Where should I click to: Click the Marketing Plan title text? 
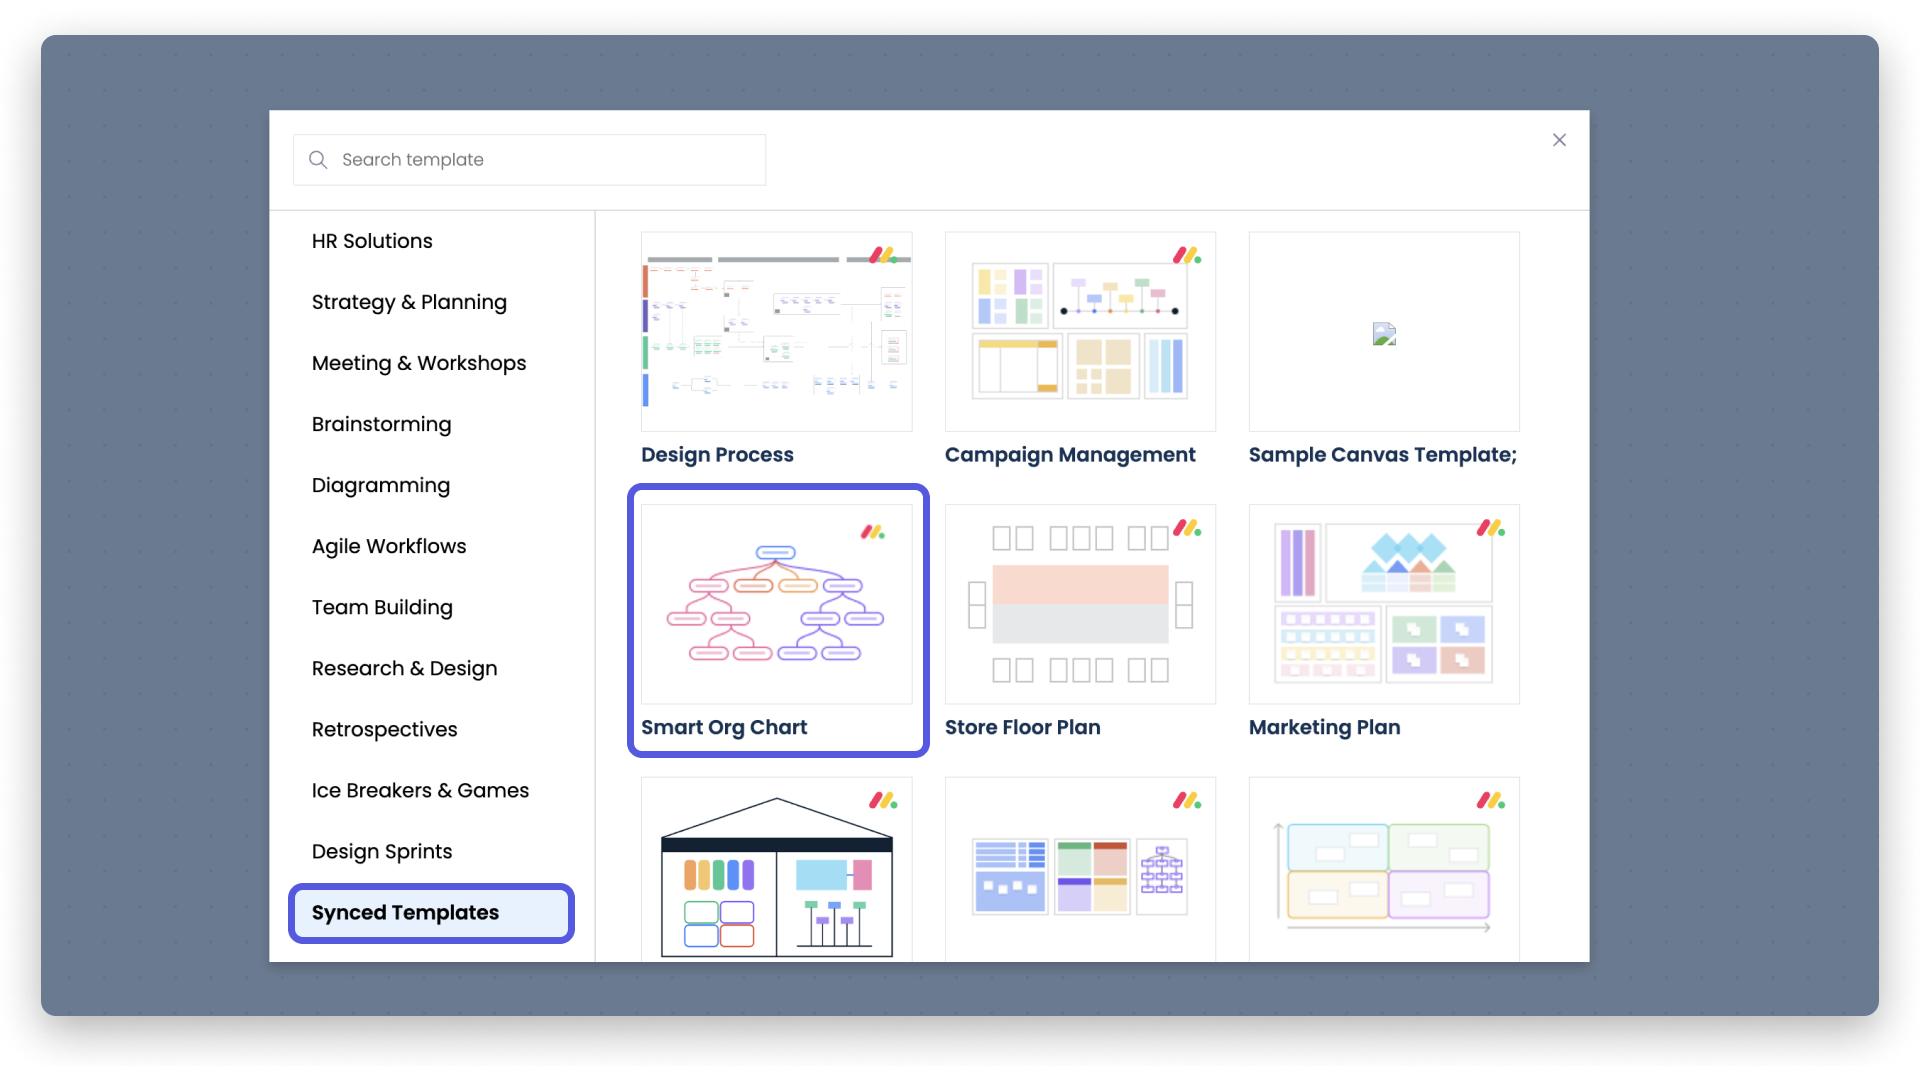click(1324, 727)
